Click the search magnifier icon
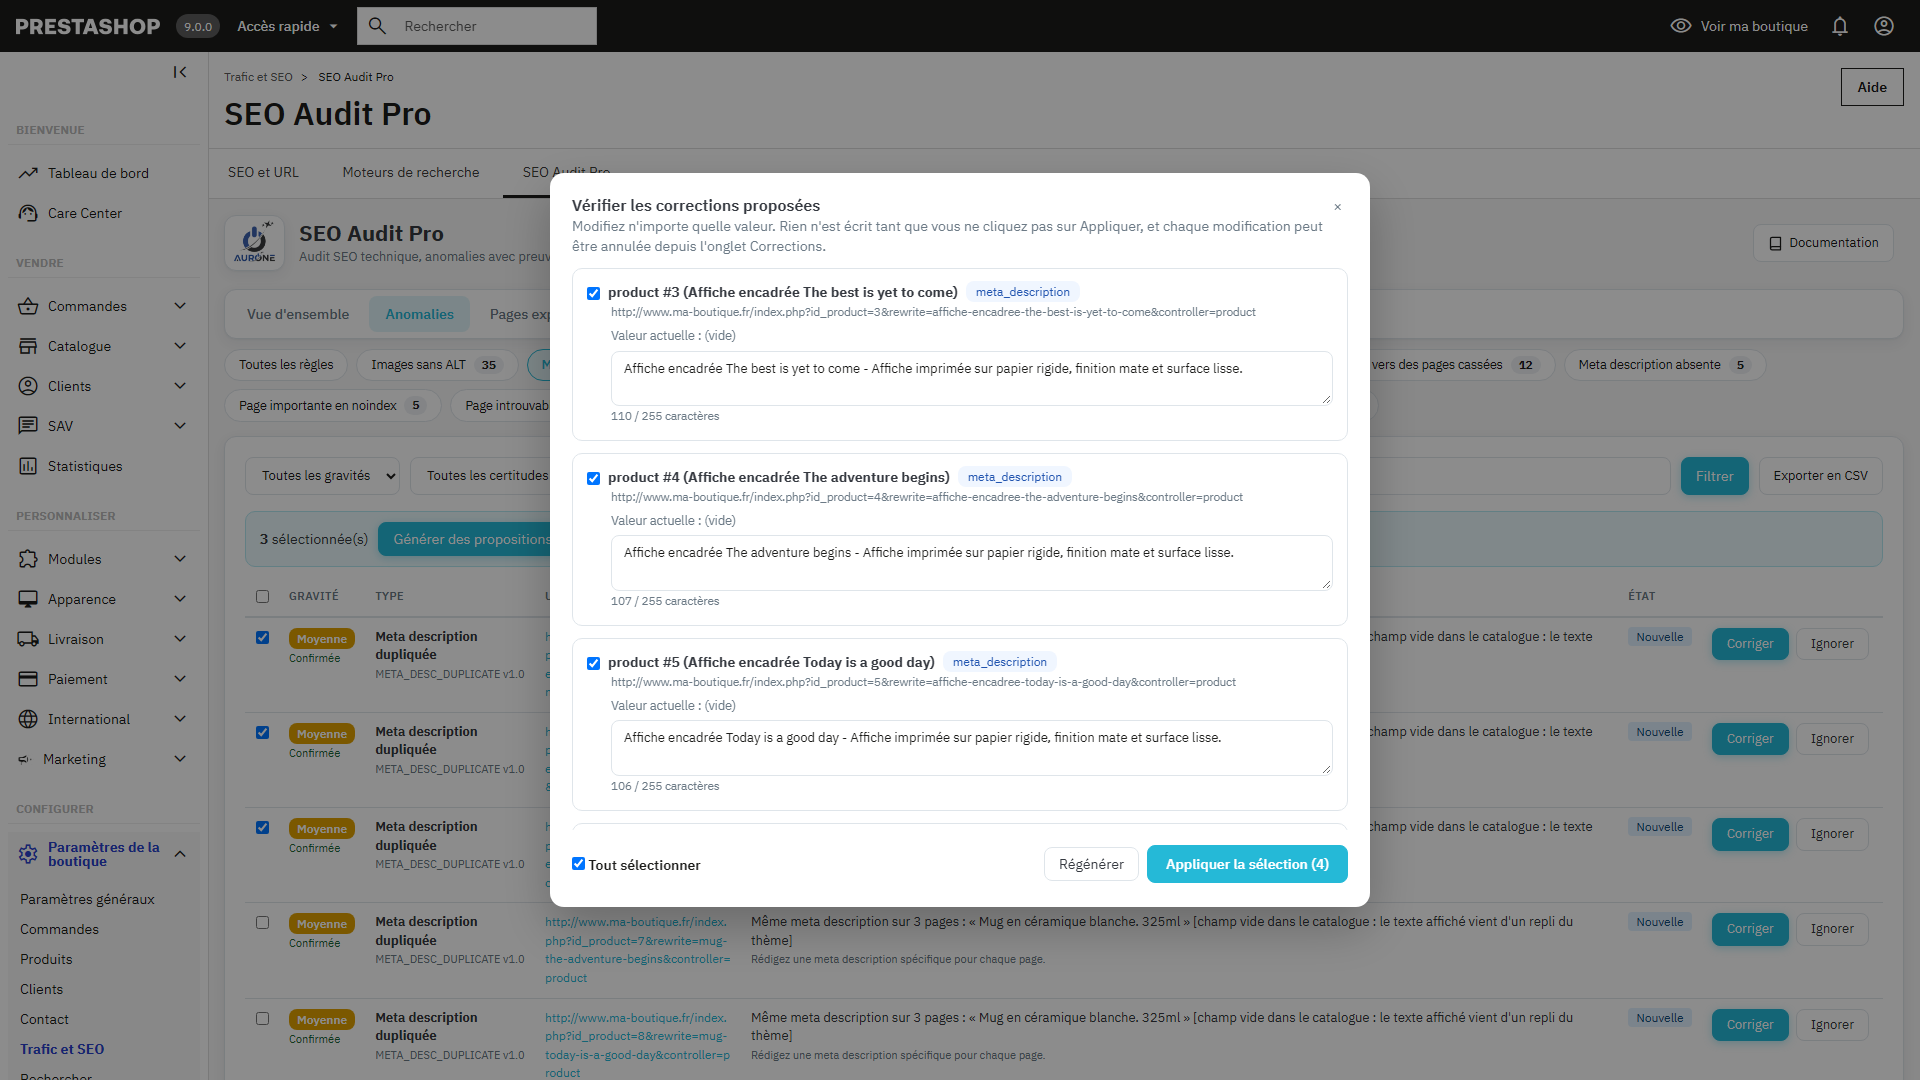The image size is (1920, 1080). click(x=377, y=26)
